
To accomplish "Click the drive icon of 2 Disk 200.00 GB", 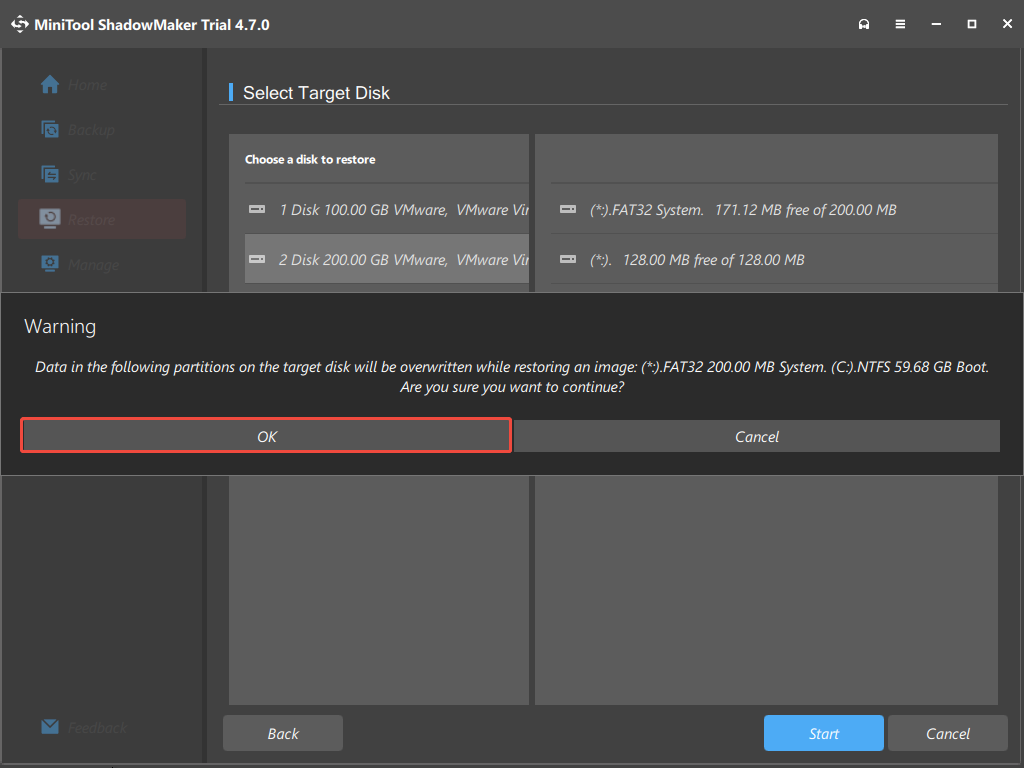I will click(257, 259).
